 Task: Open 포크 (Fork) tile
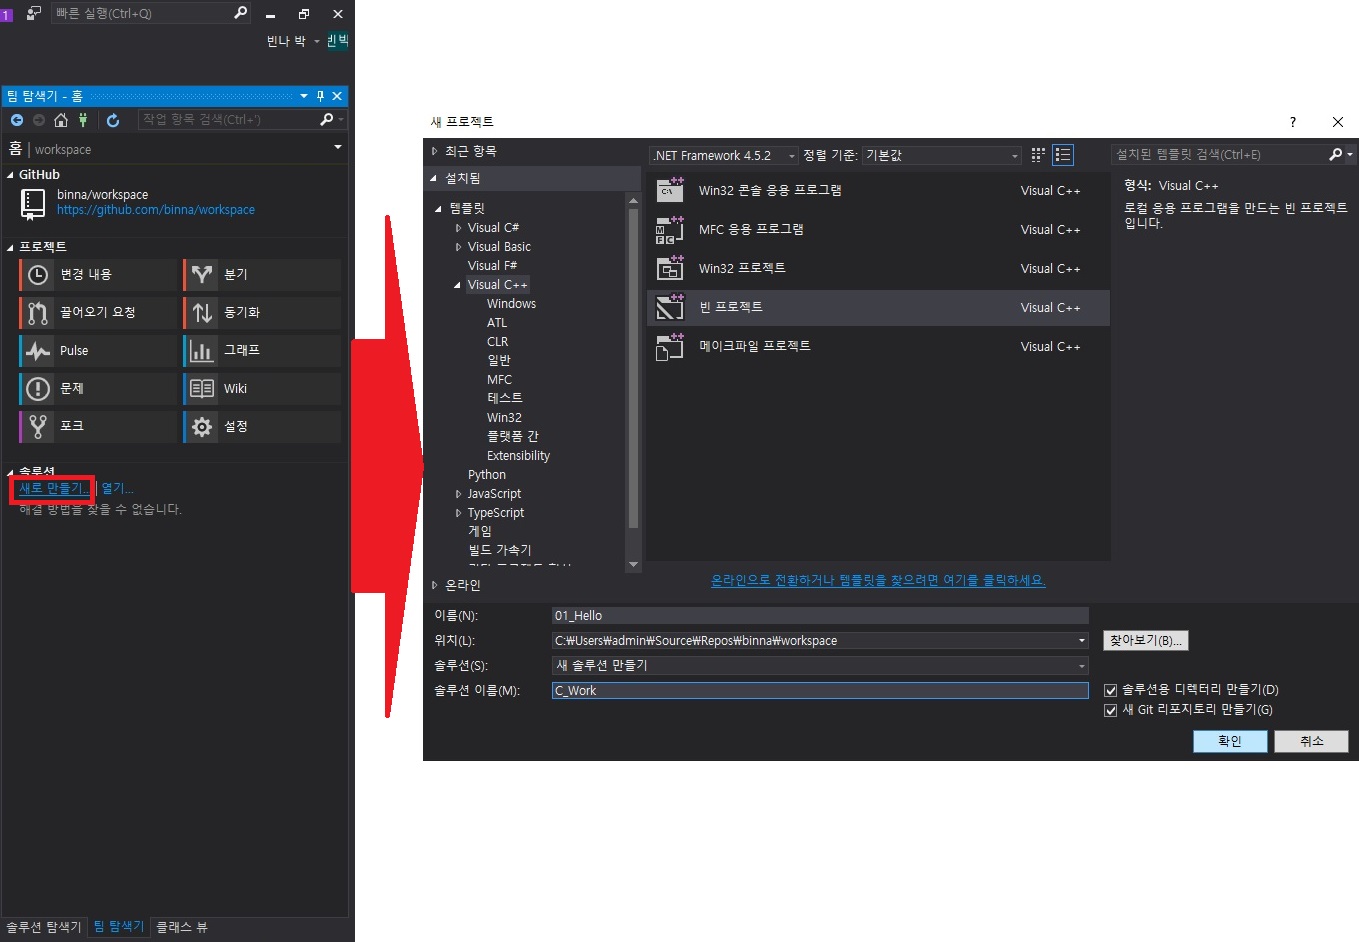tap(98, 426)
